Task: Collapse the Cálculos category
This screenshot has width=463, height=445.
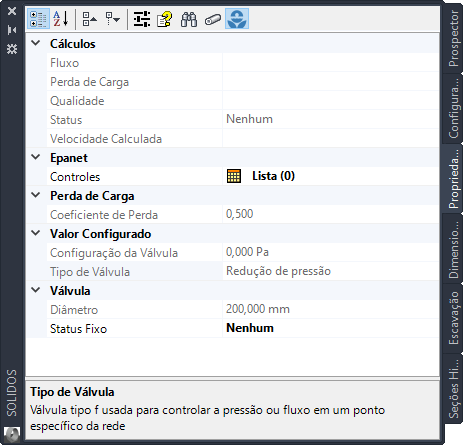Action: 36,43
